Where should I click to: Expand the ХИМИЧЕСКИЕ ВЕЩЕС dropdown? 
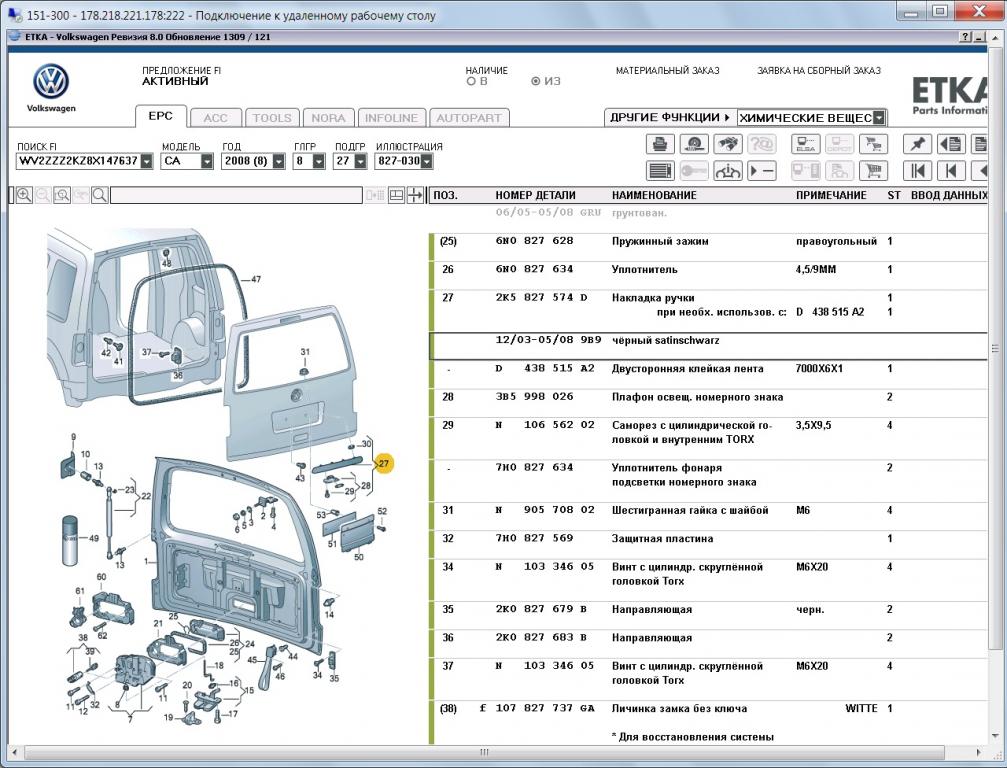click(879, 118)
